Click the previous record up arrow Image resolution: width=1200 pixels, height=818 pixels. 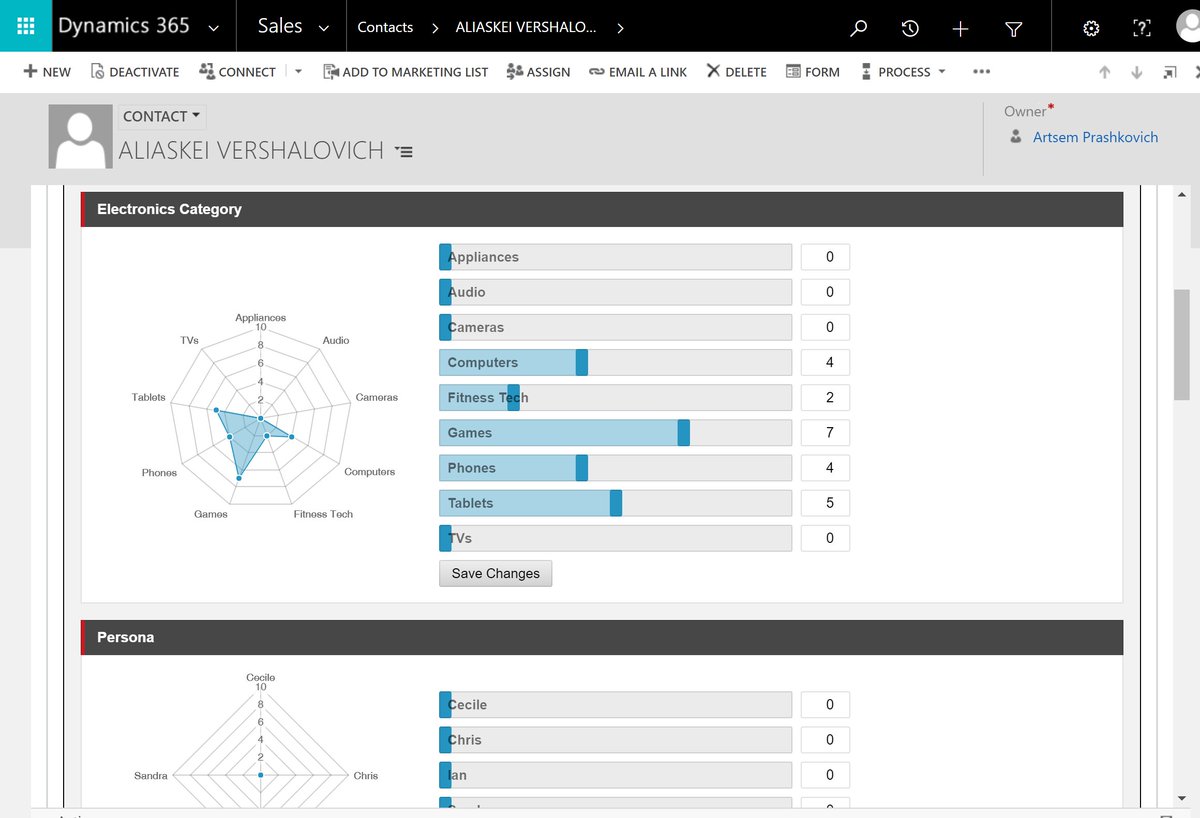1105,72
